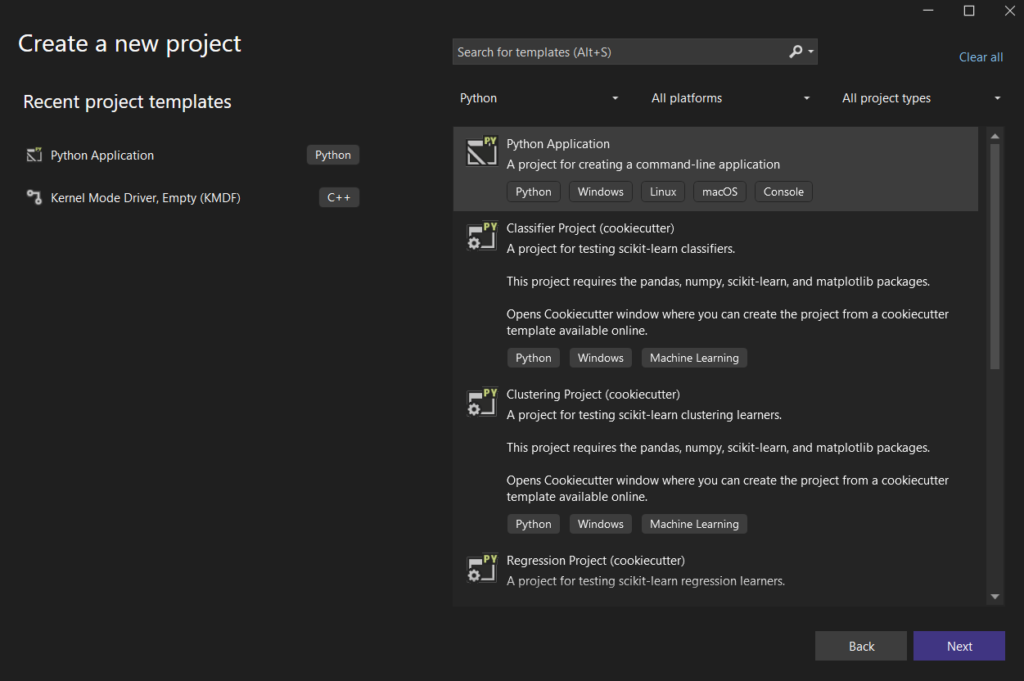
Task: Click the template list vertical scrollbar thumb
Action: (x=995, y=255)
